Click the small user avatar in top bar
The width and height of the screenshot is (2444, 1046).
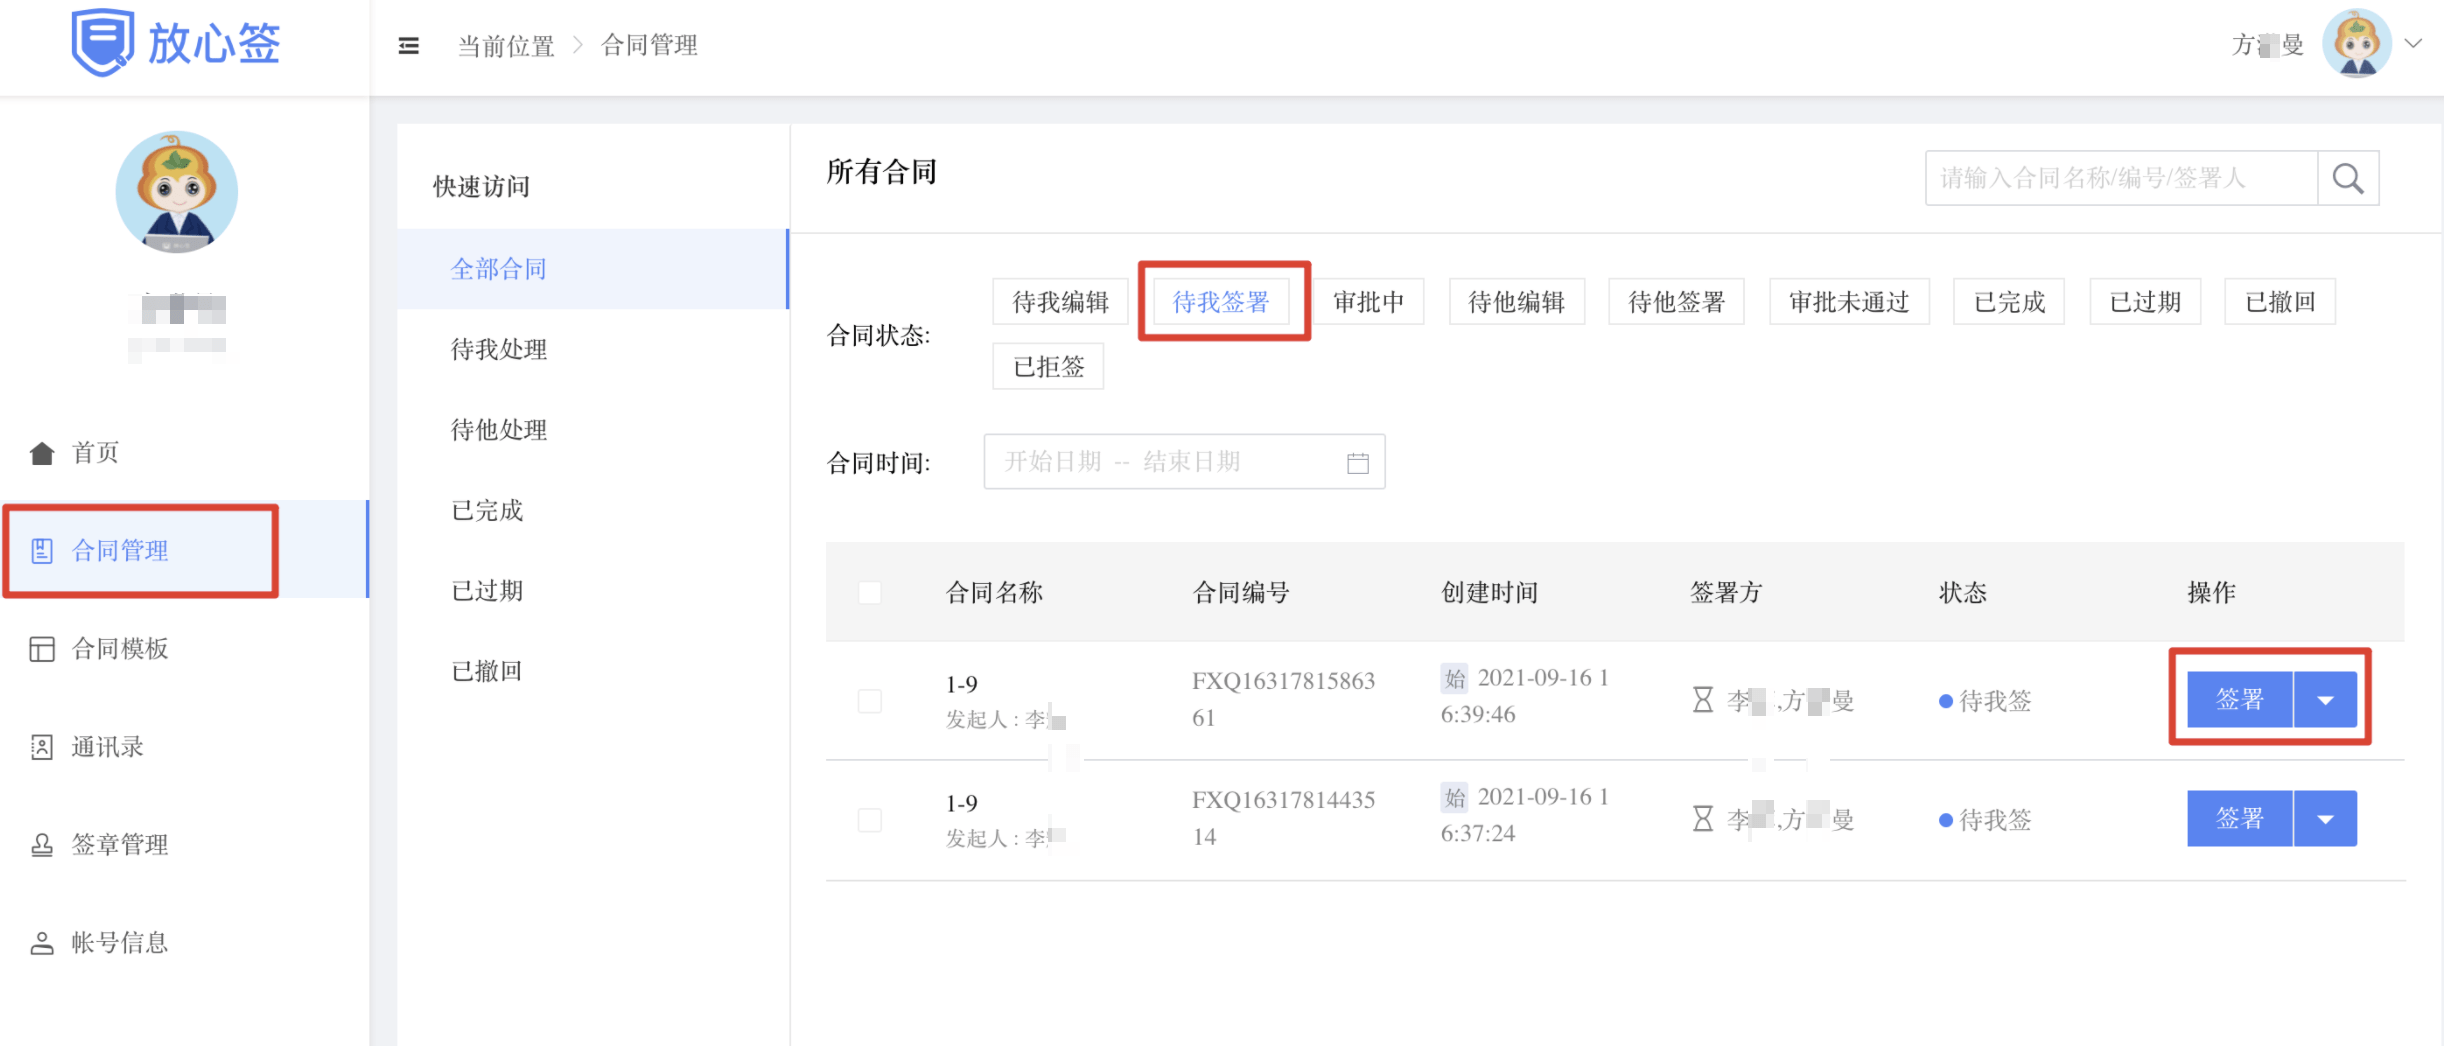pyautogui.click(x=2356, y=43)
